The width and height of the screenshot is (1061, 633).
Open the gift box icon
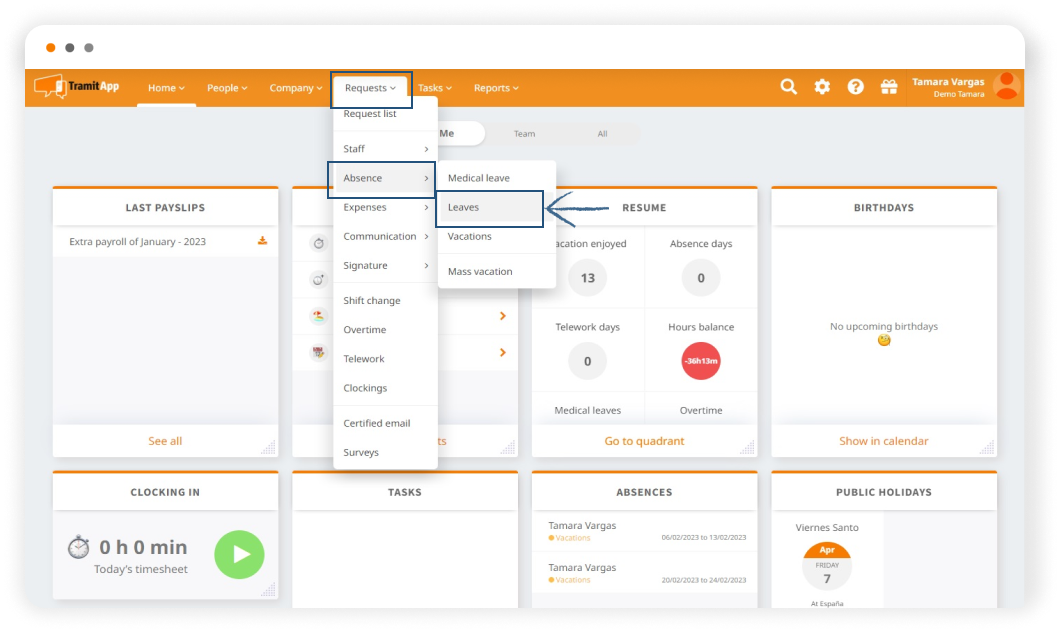pos(889,87)
